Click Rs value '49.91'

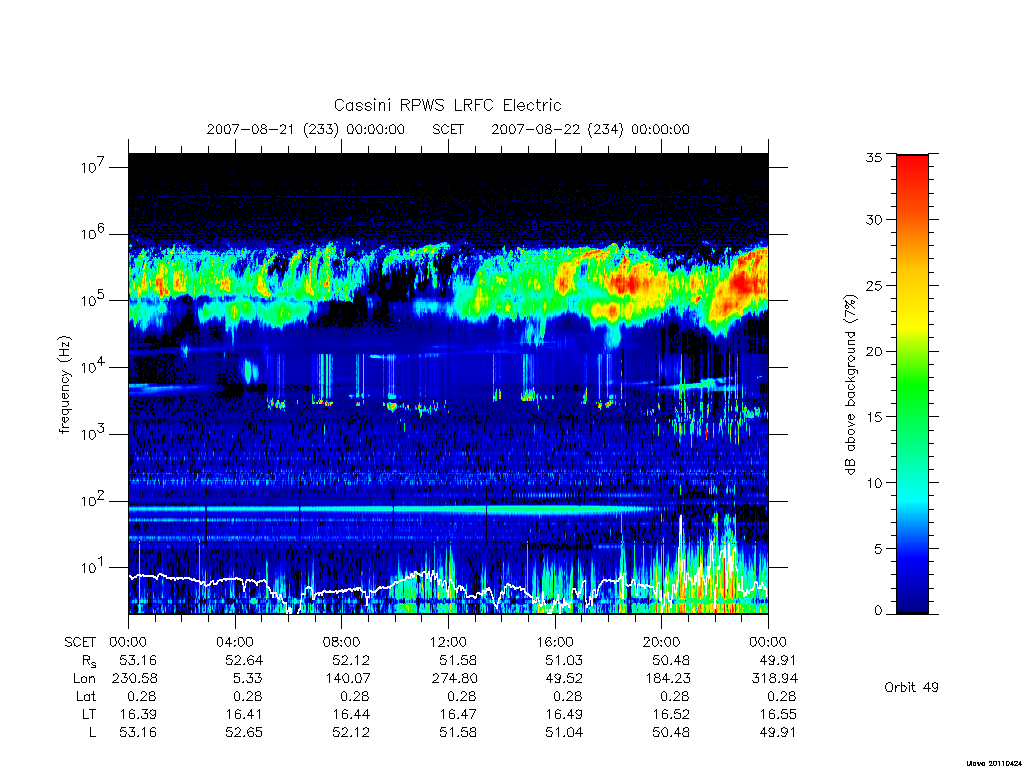[x=778, y=660]
